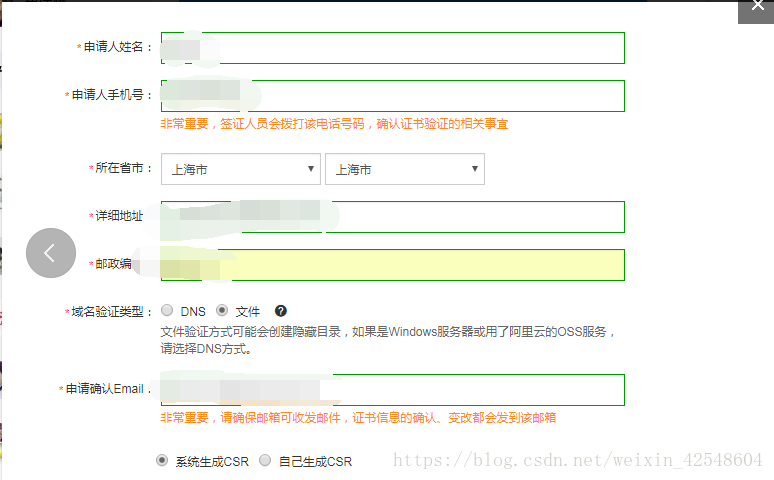Select the DNS verification radio button
The width and height of the screenshot is (774, 480).
tap(167, 310)
